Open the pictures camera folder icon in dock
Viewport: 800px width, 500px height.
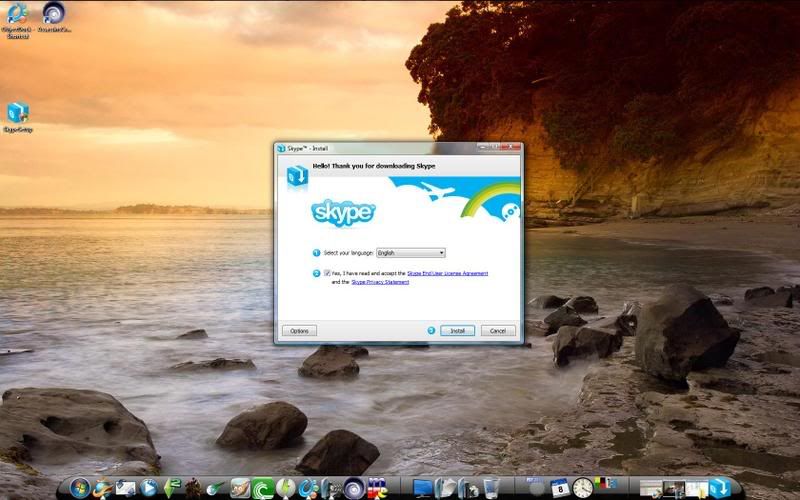point(468,488)
